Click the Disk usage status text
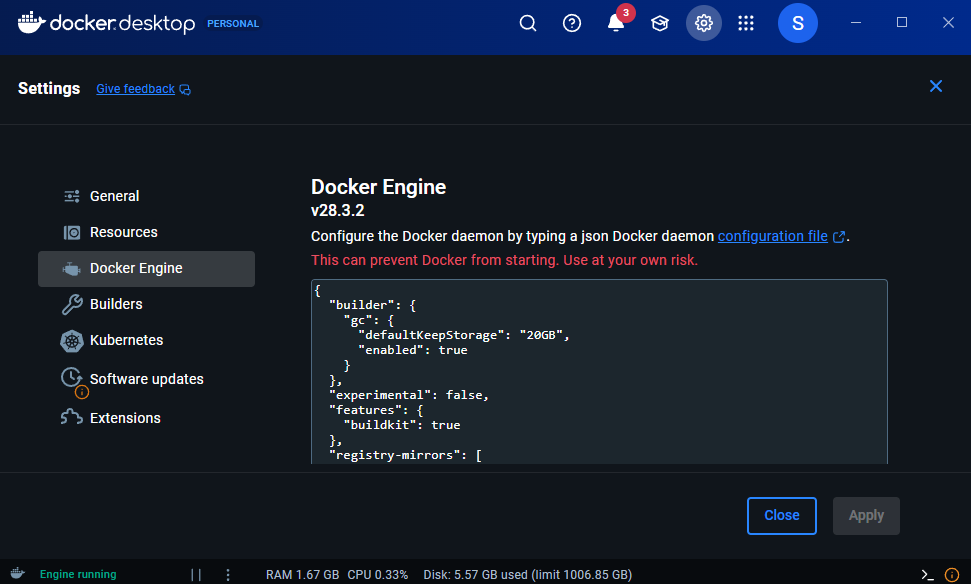The width and height of the screenshot is (971, 584). (528, 575)
